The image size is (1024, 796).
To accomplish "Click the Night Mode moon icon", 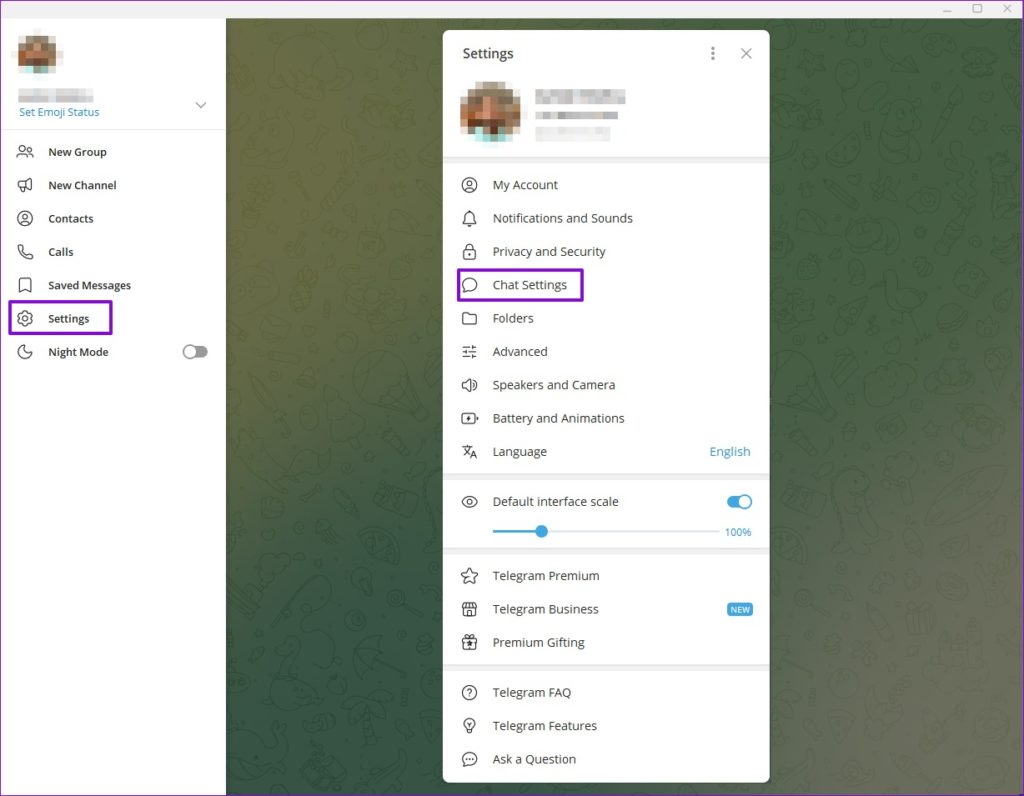I will pos(25,352).
